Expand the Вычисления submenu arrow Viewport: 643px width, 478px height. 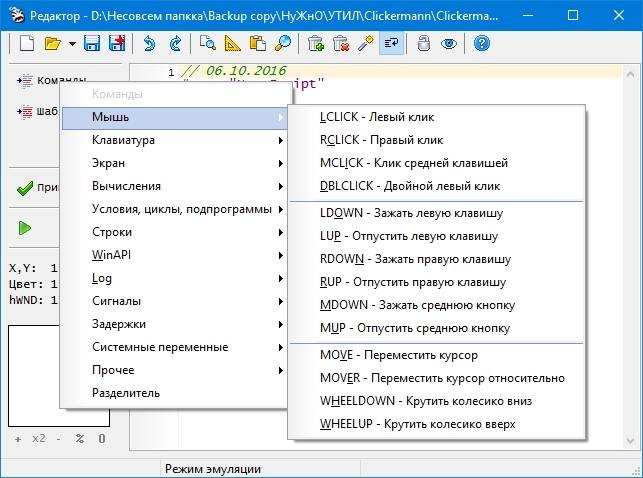pos(280,187)
